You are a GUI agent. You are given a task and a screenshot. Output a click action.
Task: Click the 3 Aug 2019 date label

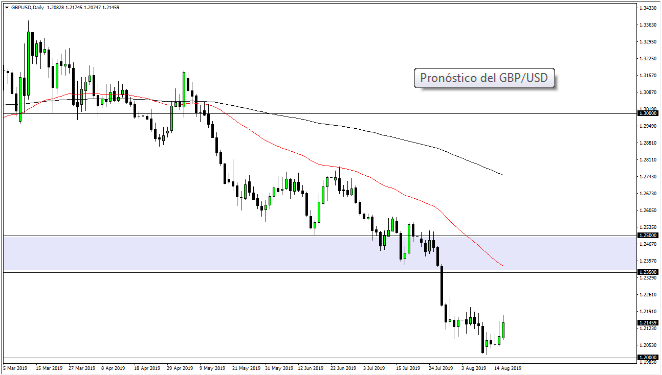click(x=474, y=368)
